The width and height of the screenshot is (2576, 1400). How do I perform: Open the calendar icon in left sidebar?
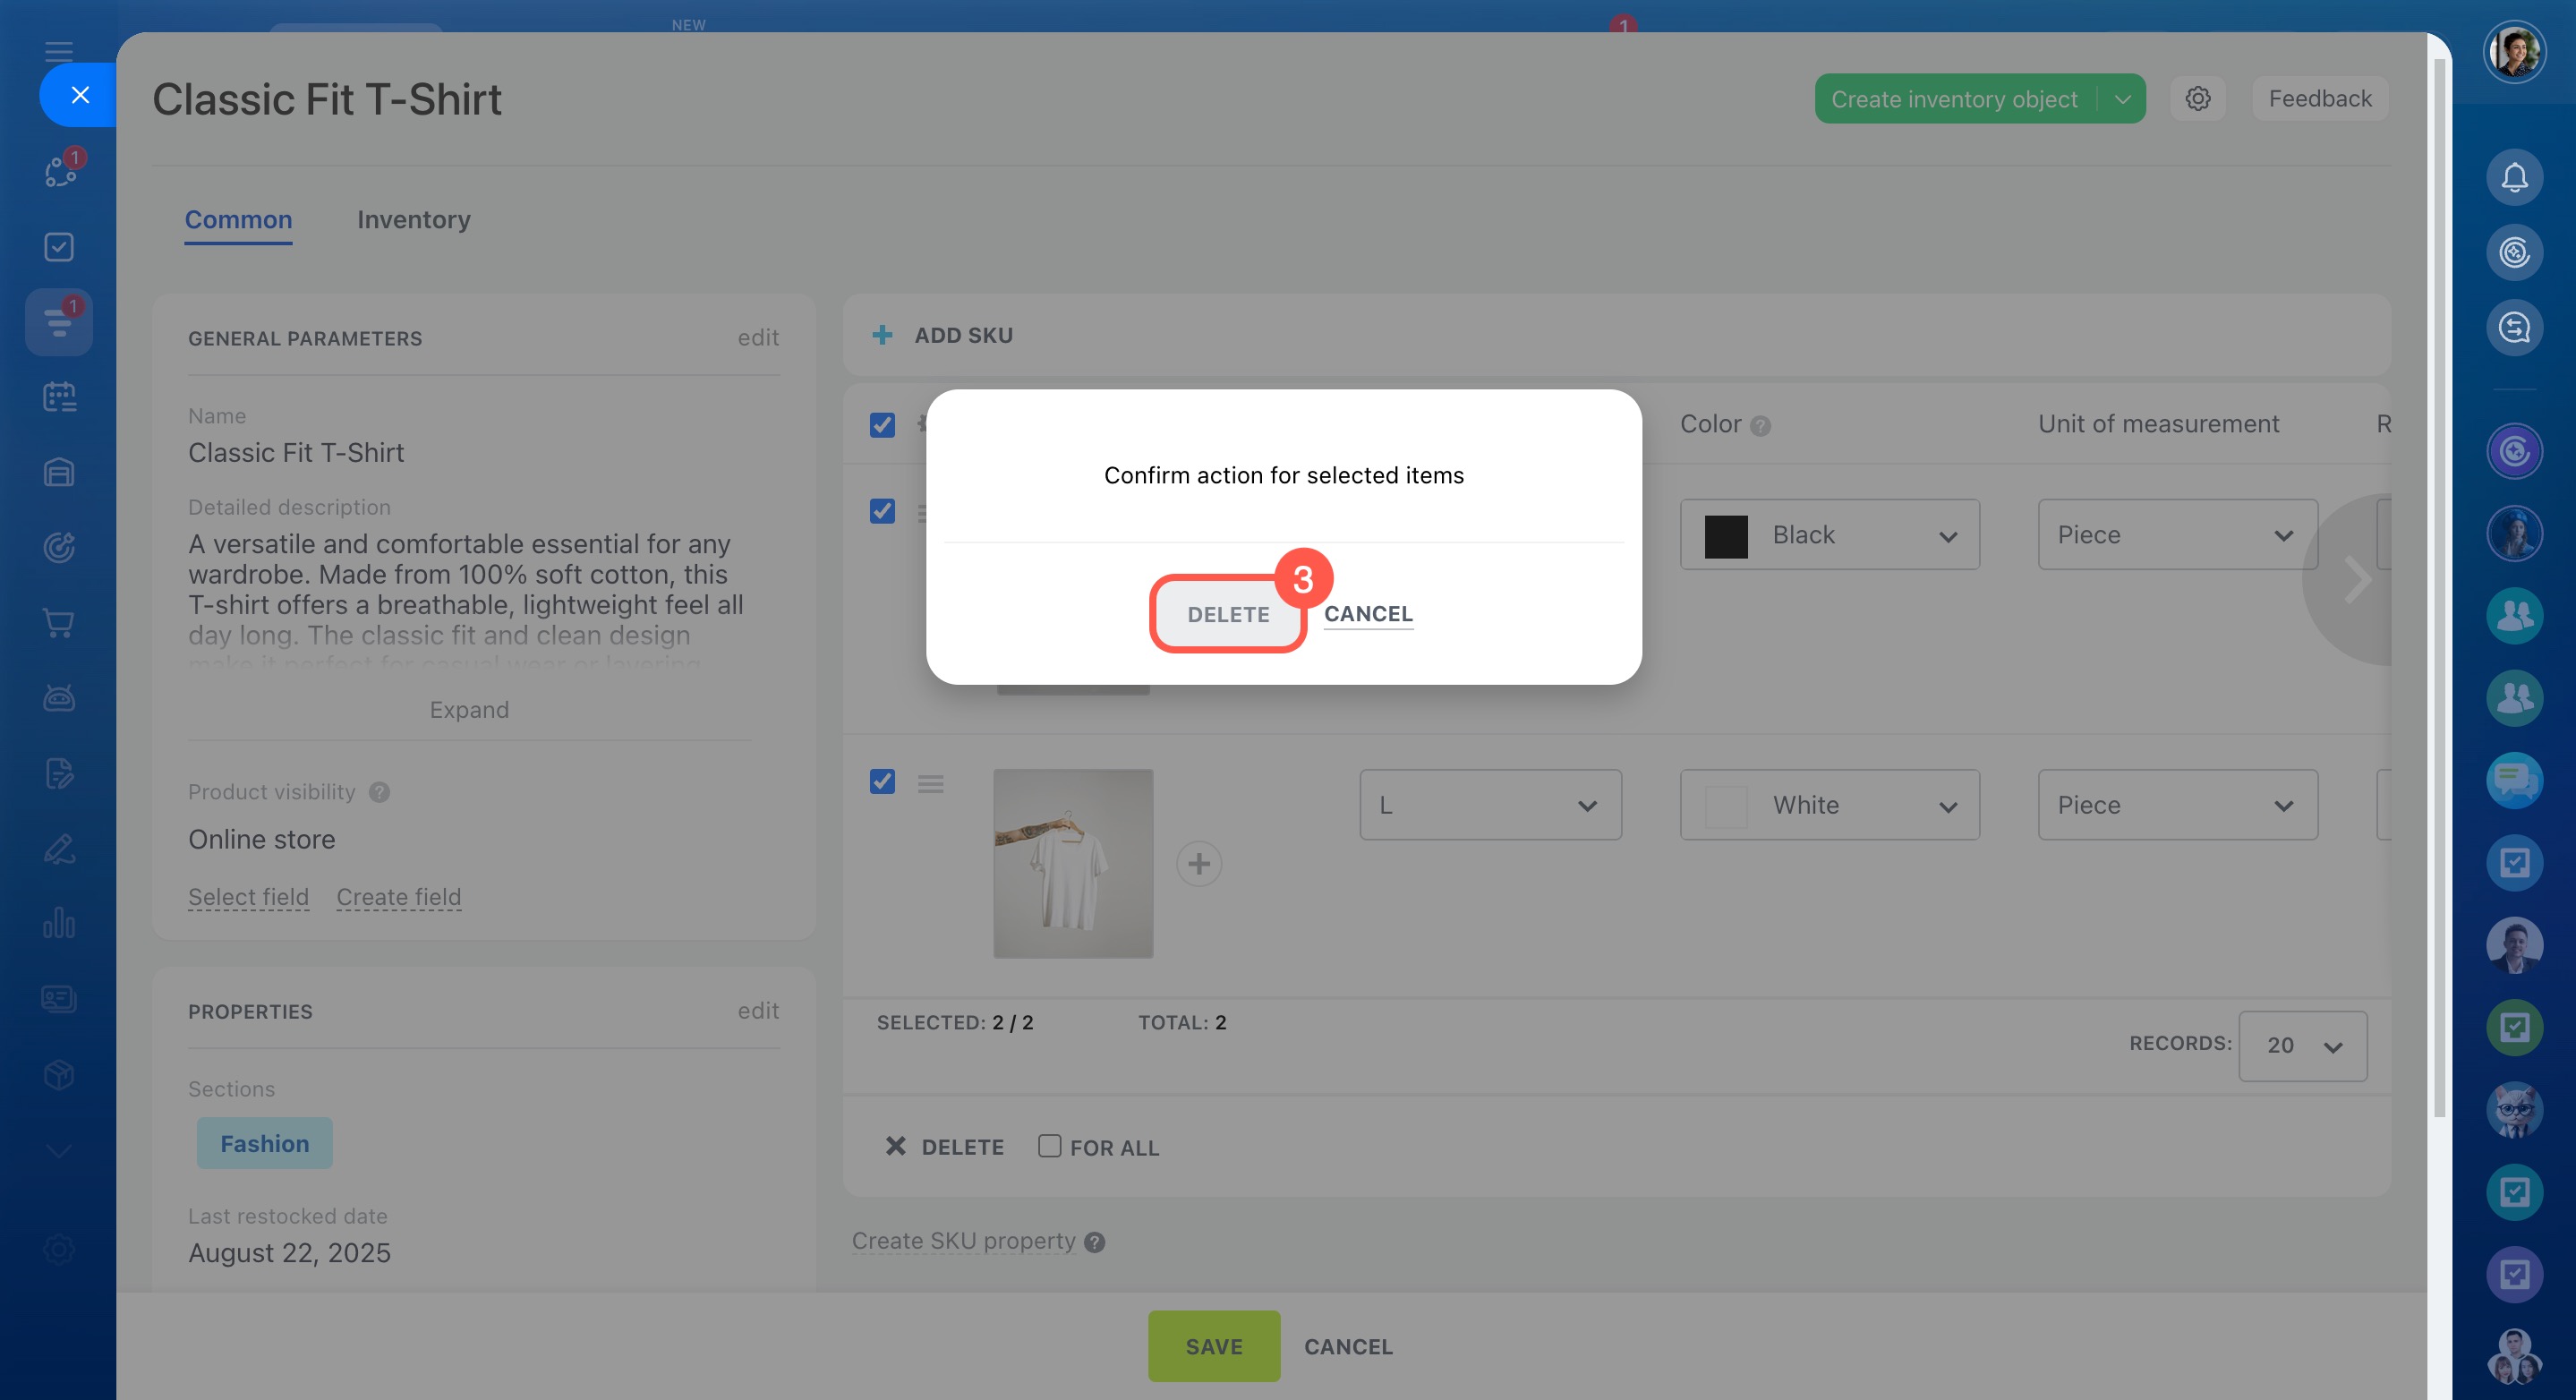coord(59,397)
